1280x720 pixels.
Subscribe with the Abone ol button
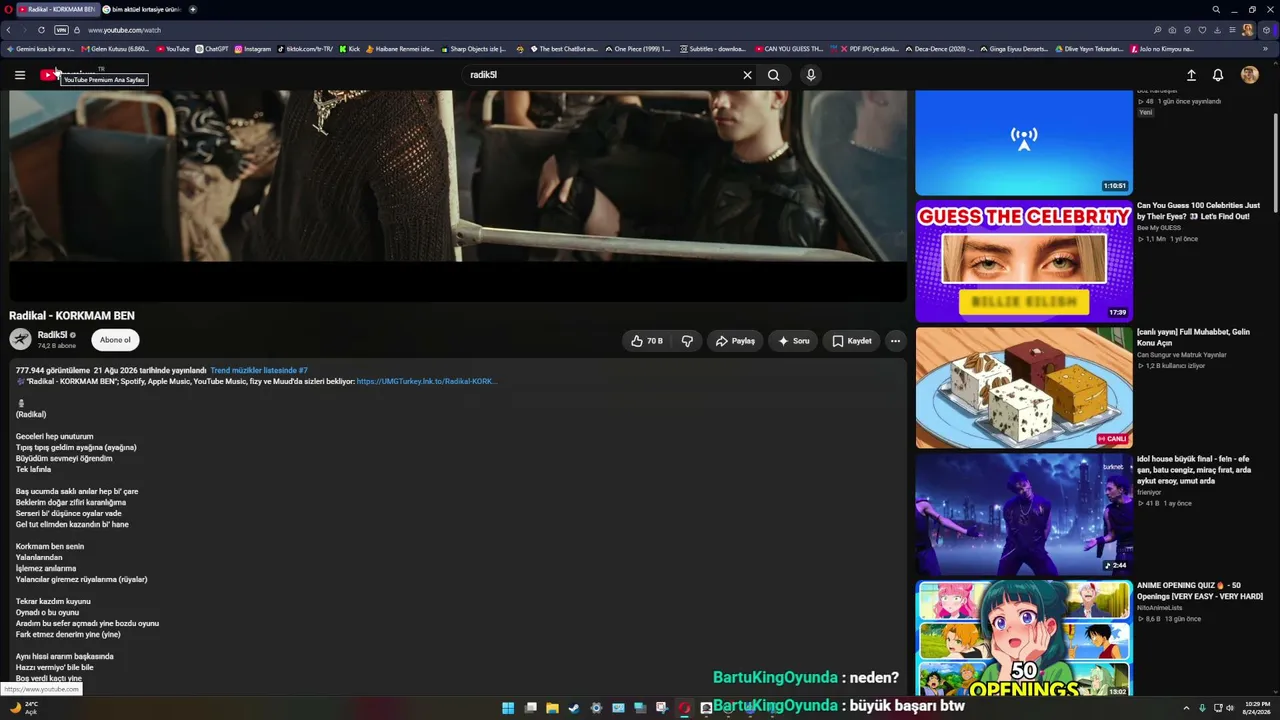(x=115, y=340)
